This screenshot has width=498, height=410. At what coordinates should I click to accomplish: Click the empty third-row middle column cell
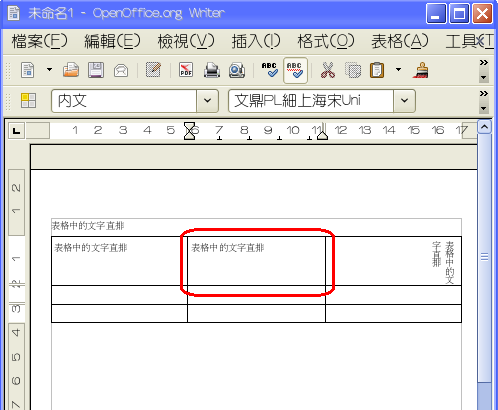(256, 313)
